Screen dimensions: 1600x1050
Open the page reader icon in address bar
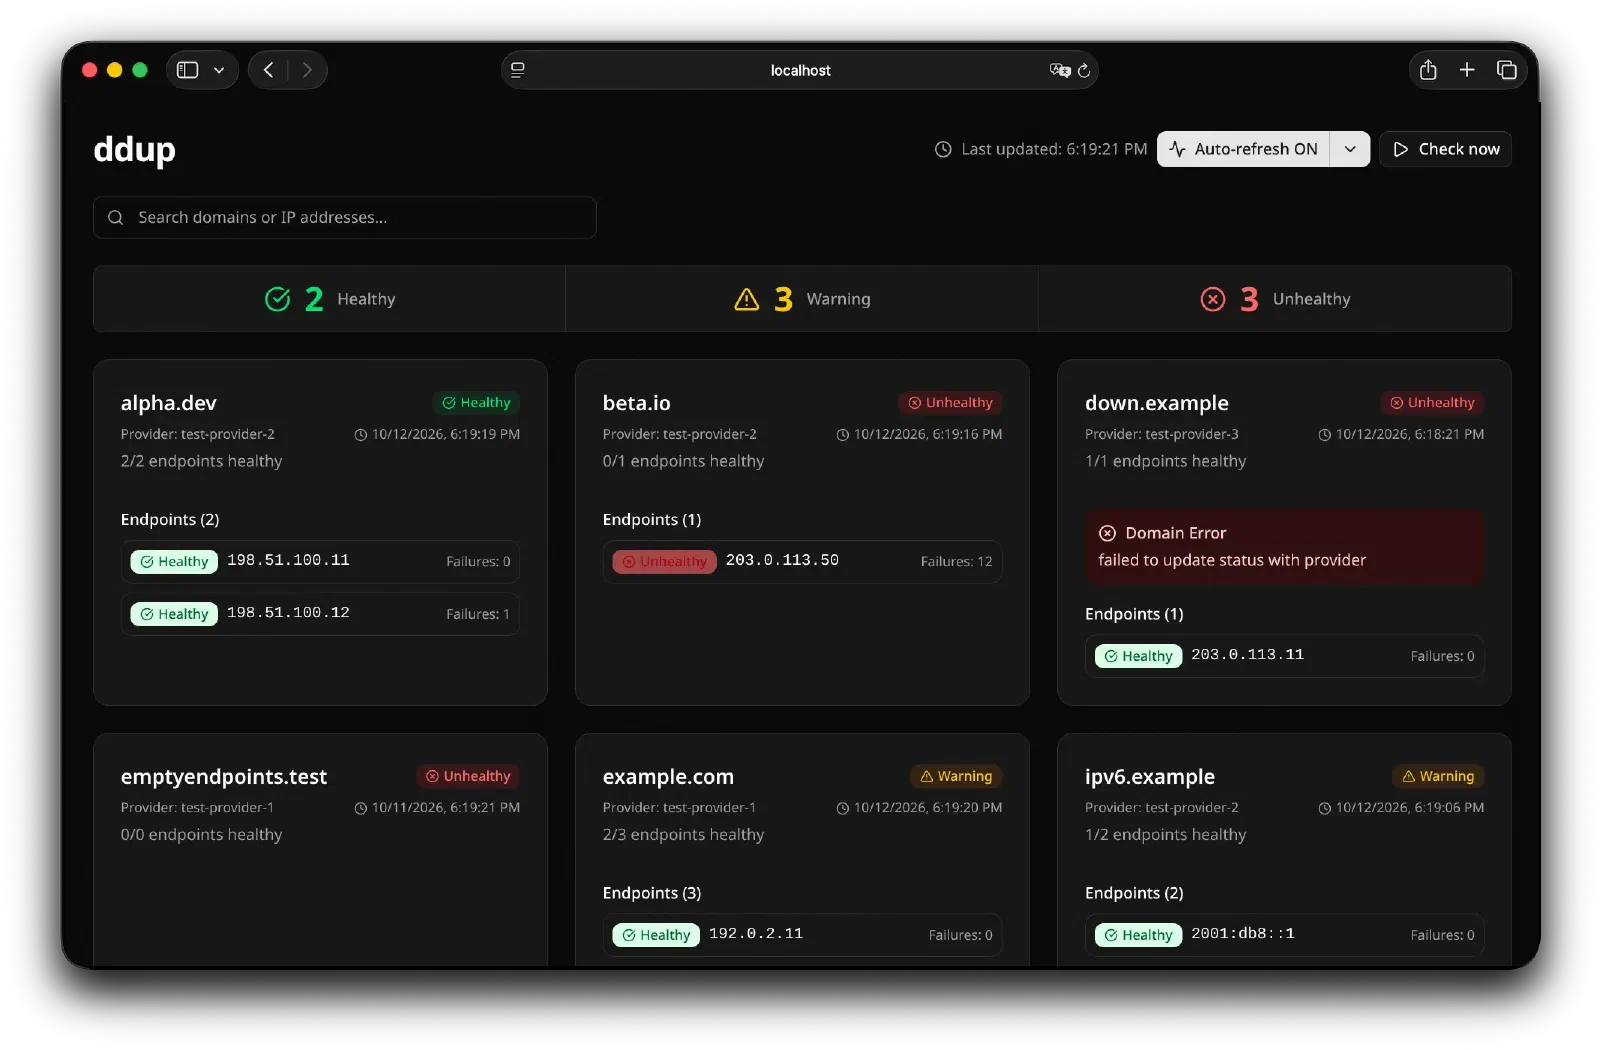[x=518, y=70]
